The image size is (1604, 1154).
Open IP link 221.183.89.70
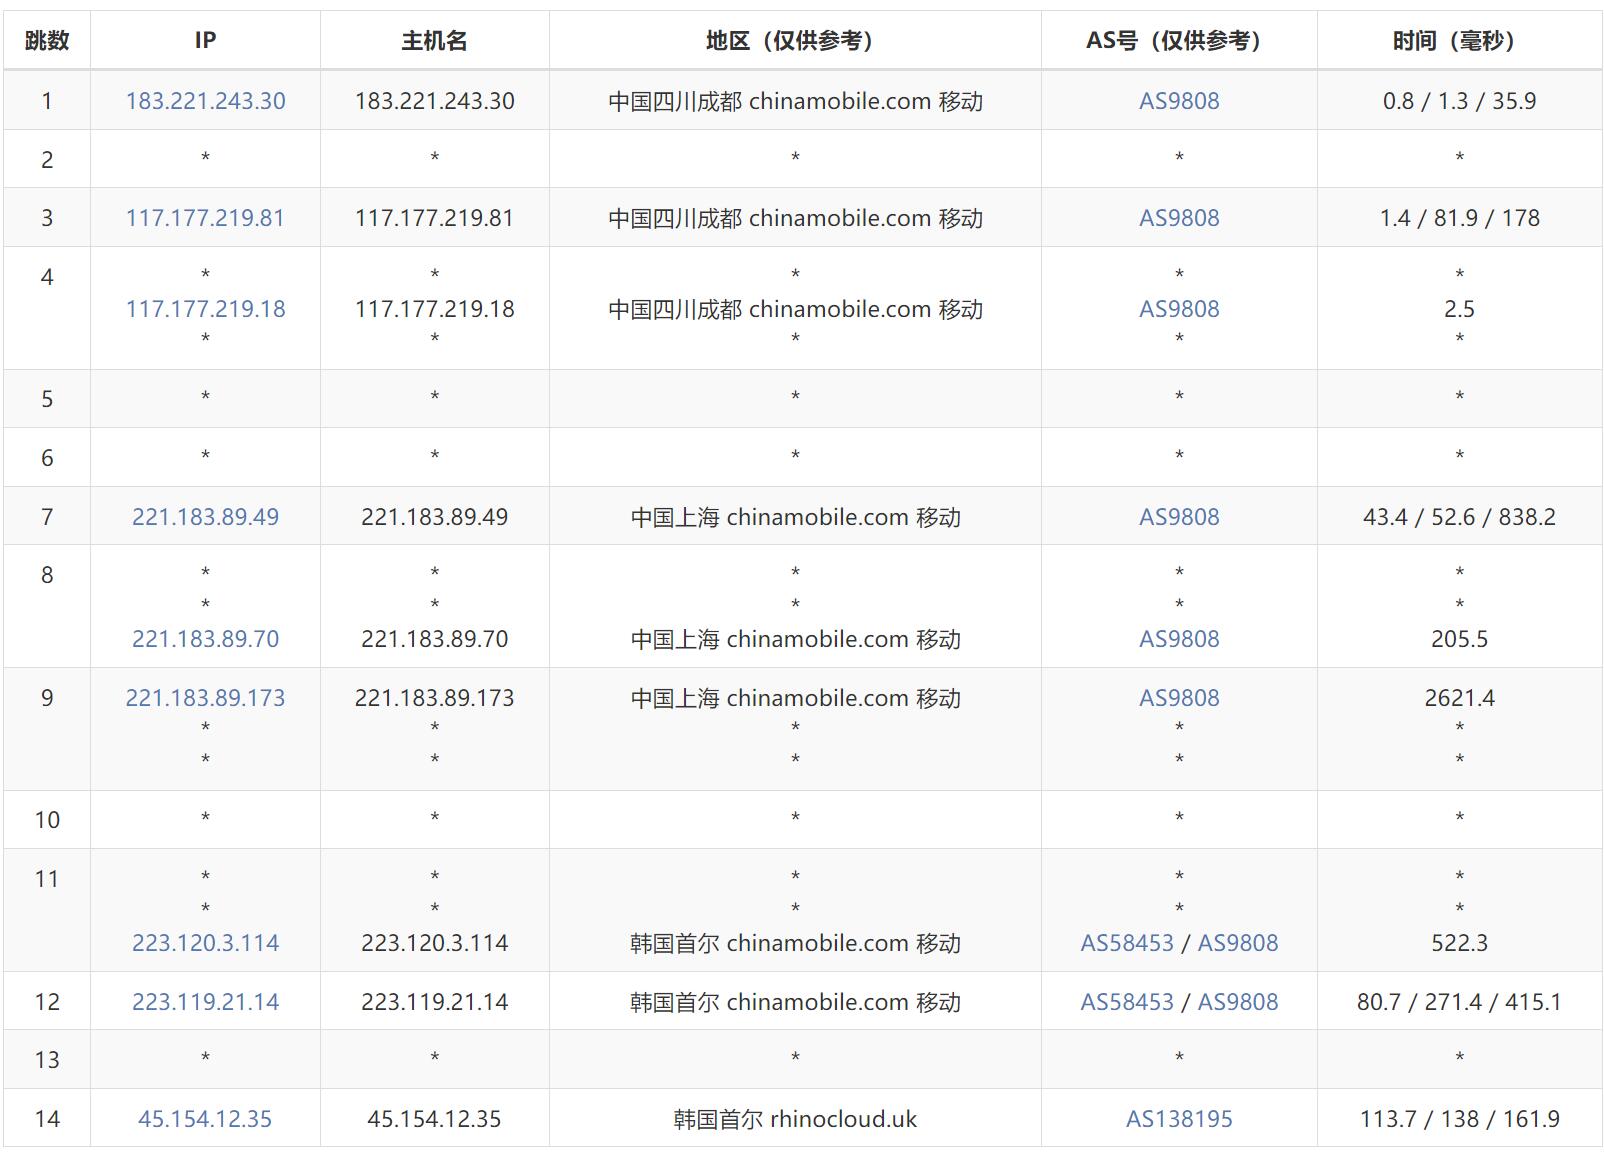point(205,639)
